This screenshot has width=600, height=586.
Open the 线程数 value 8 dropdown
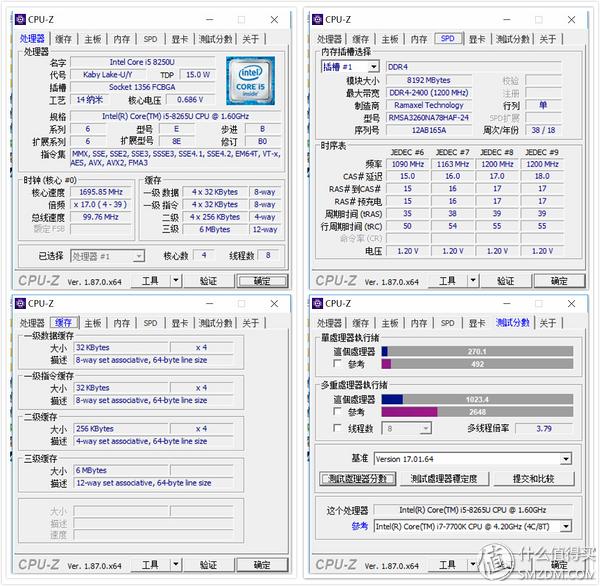click(x=426, y=428)
